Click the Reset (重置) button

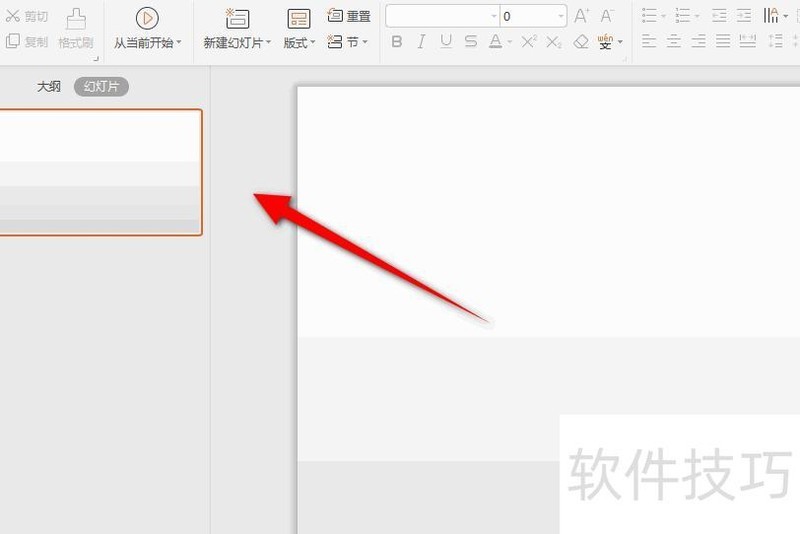(x=348, y=16)
